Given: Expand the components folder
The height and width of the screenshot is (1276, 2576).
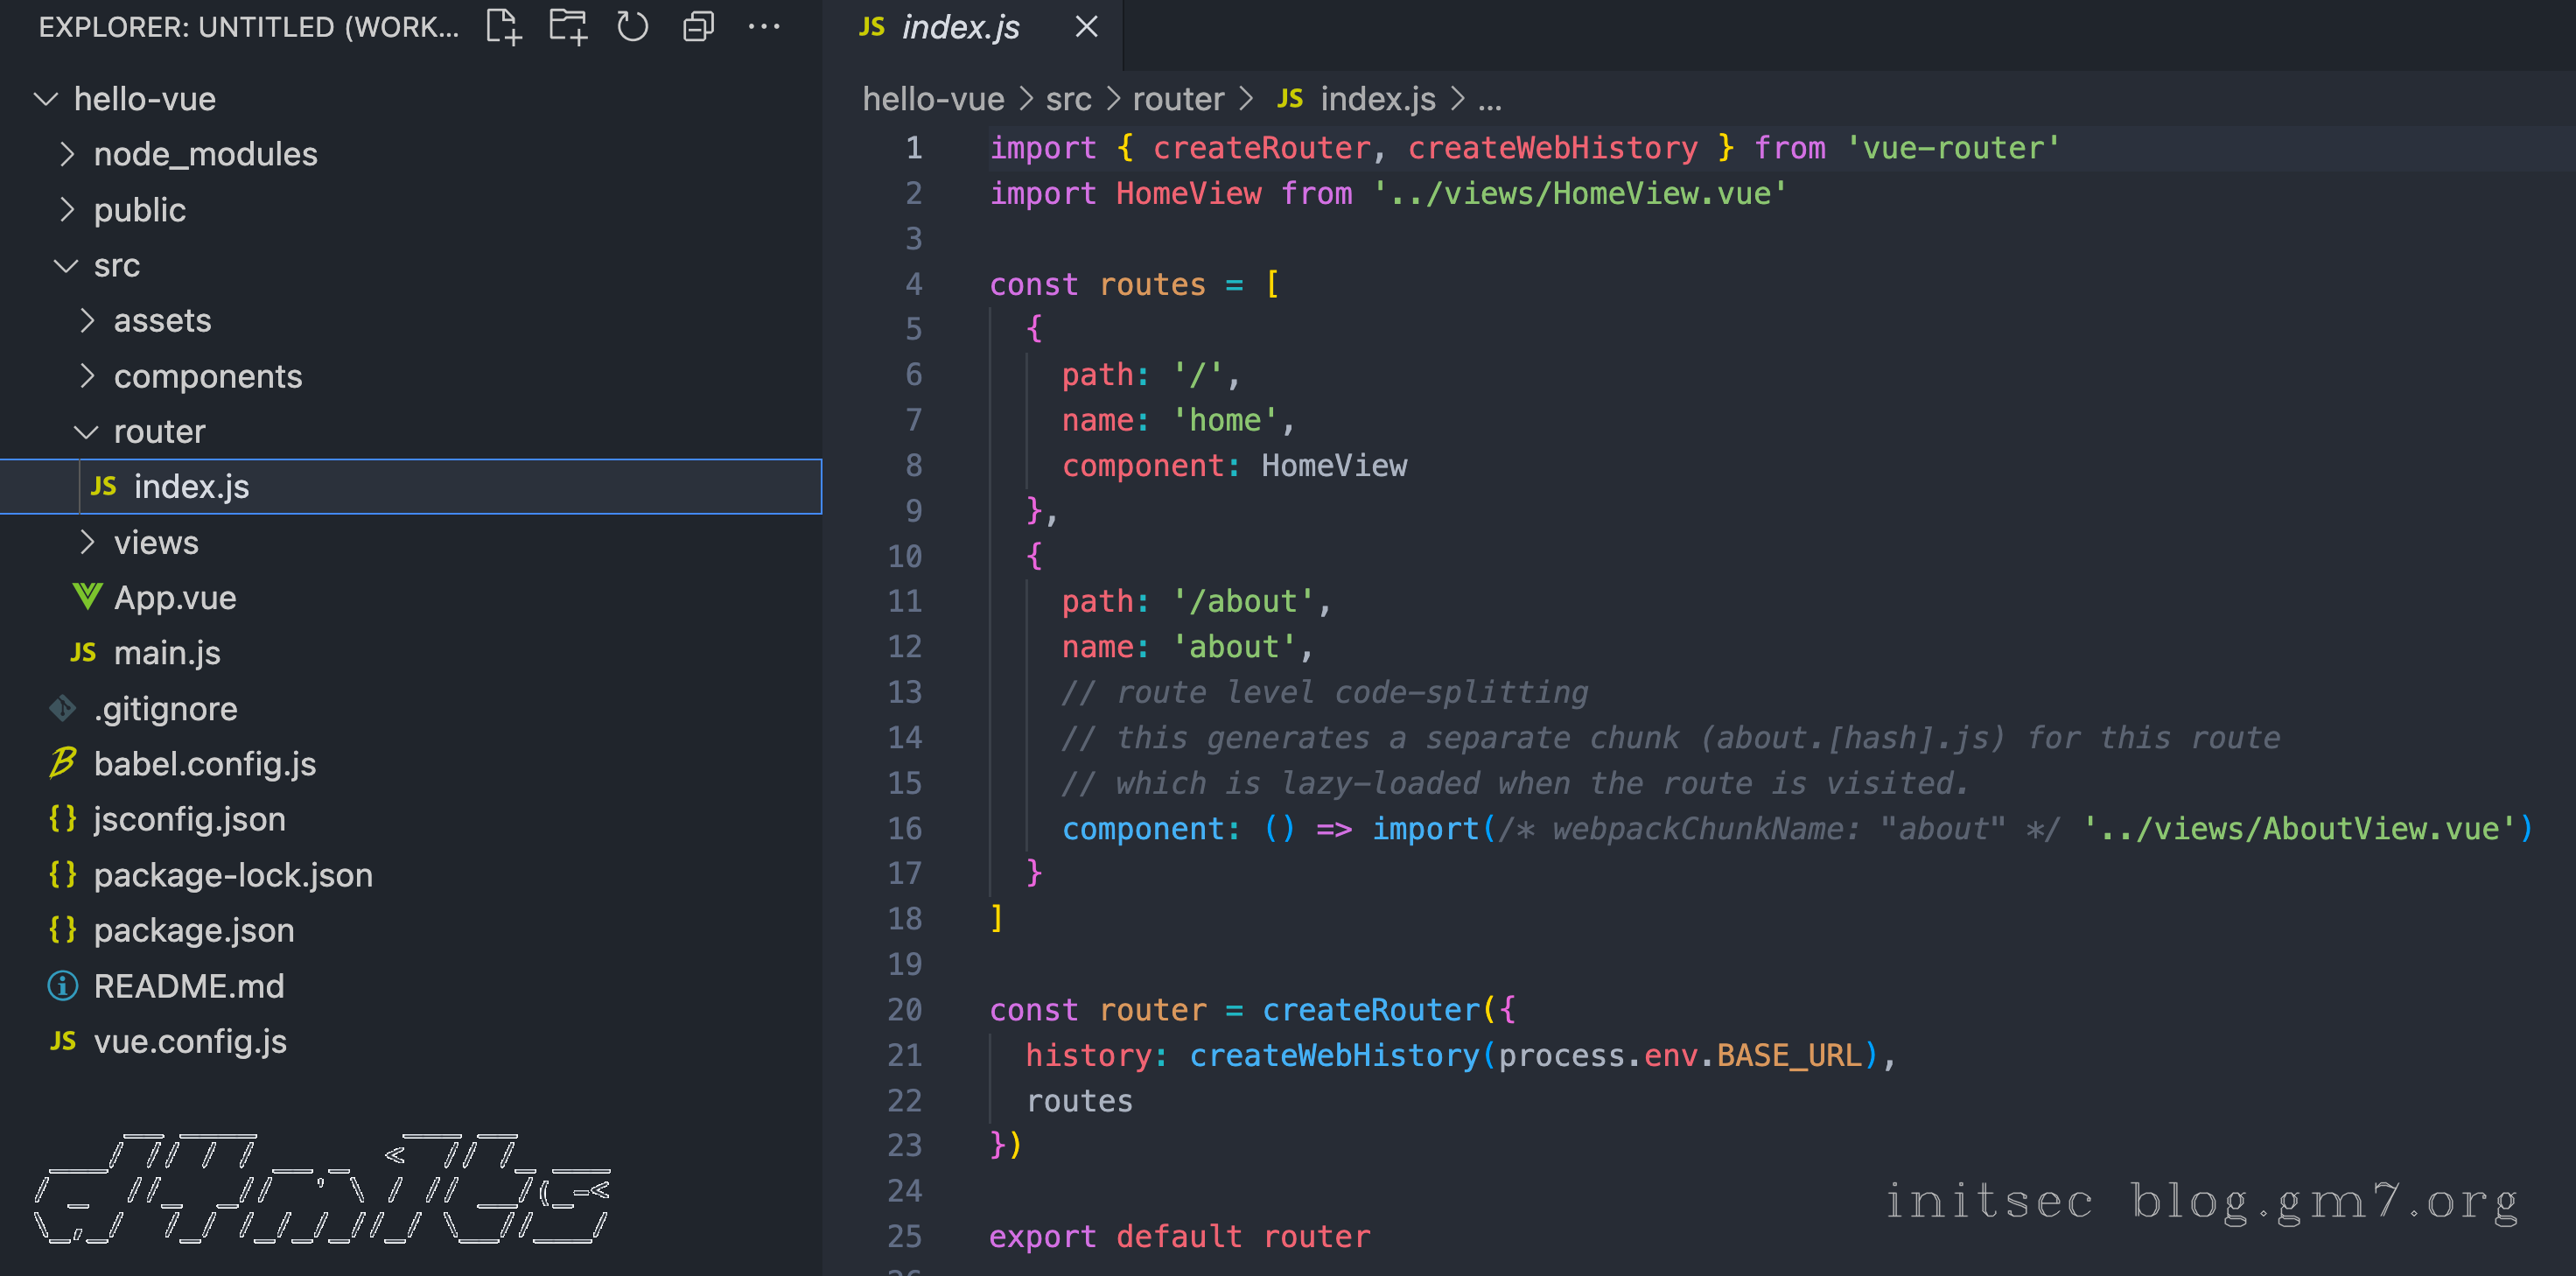Looking at the screenshot, I should pyautogui.click(x=207, y=376).
